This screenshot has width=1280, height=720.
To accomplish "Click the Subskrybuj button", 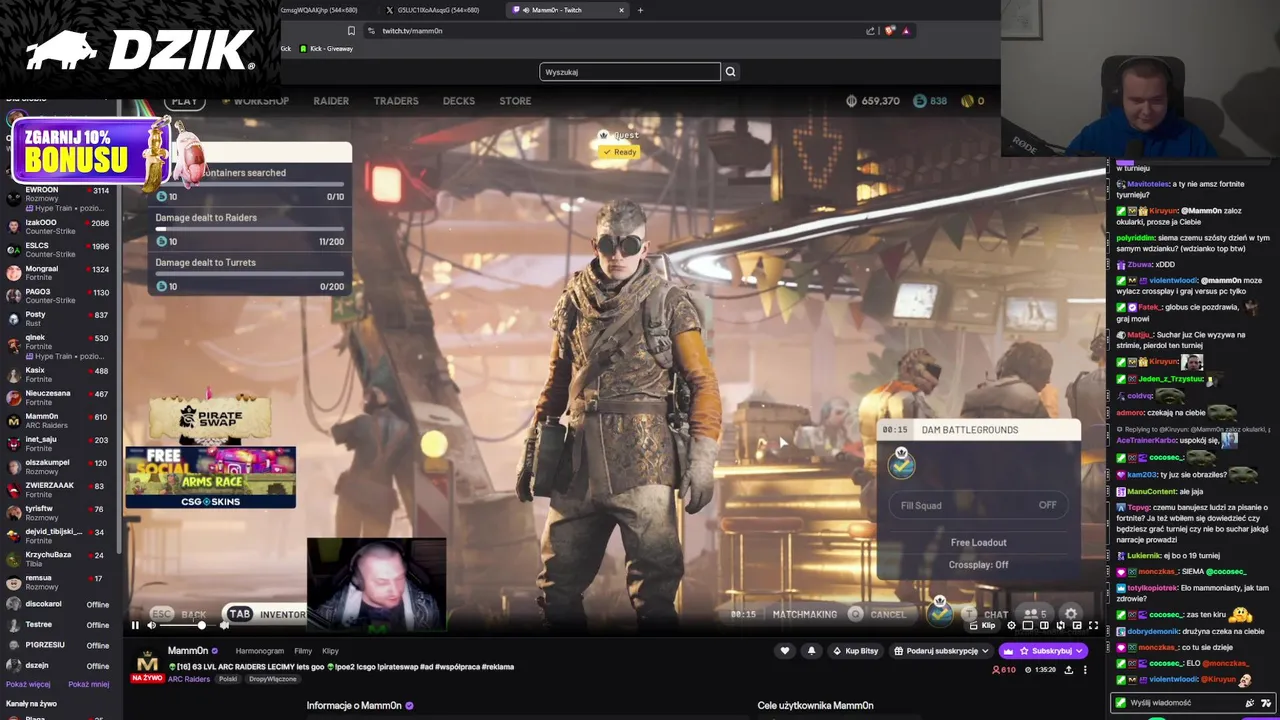I will pos(1045,650).
